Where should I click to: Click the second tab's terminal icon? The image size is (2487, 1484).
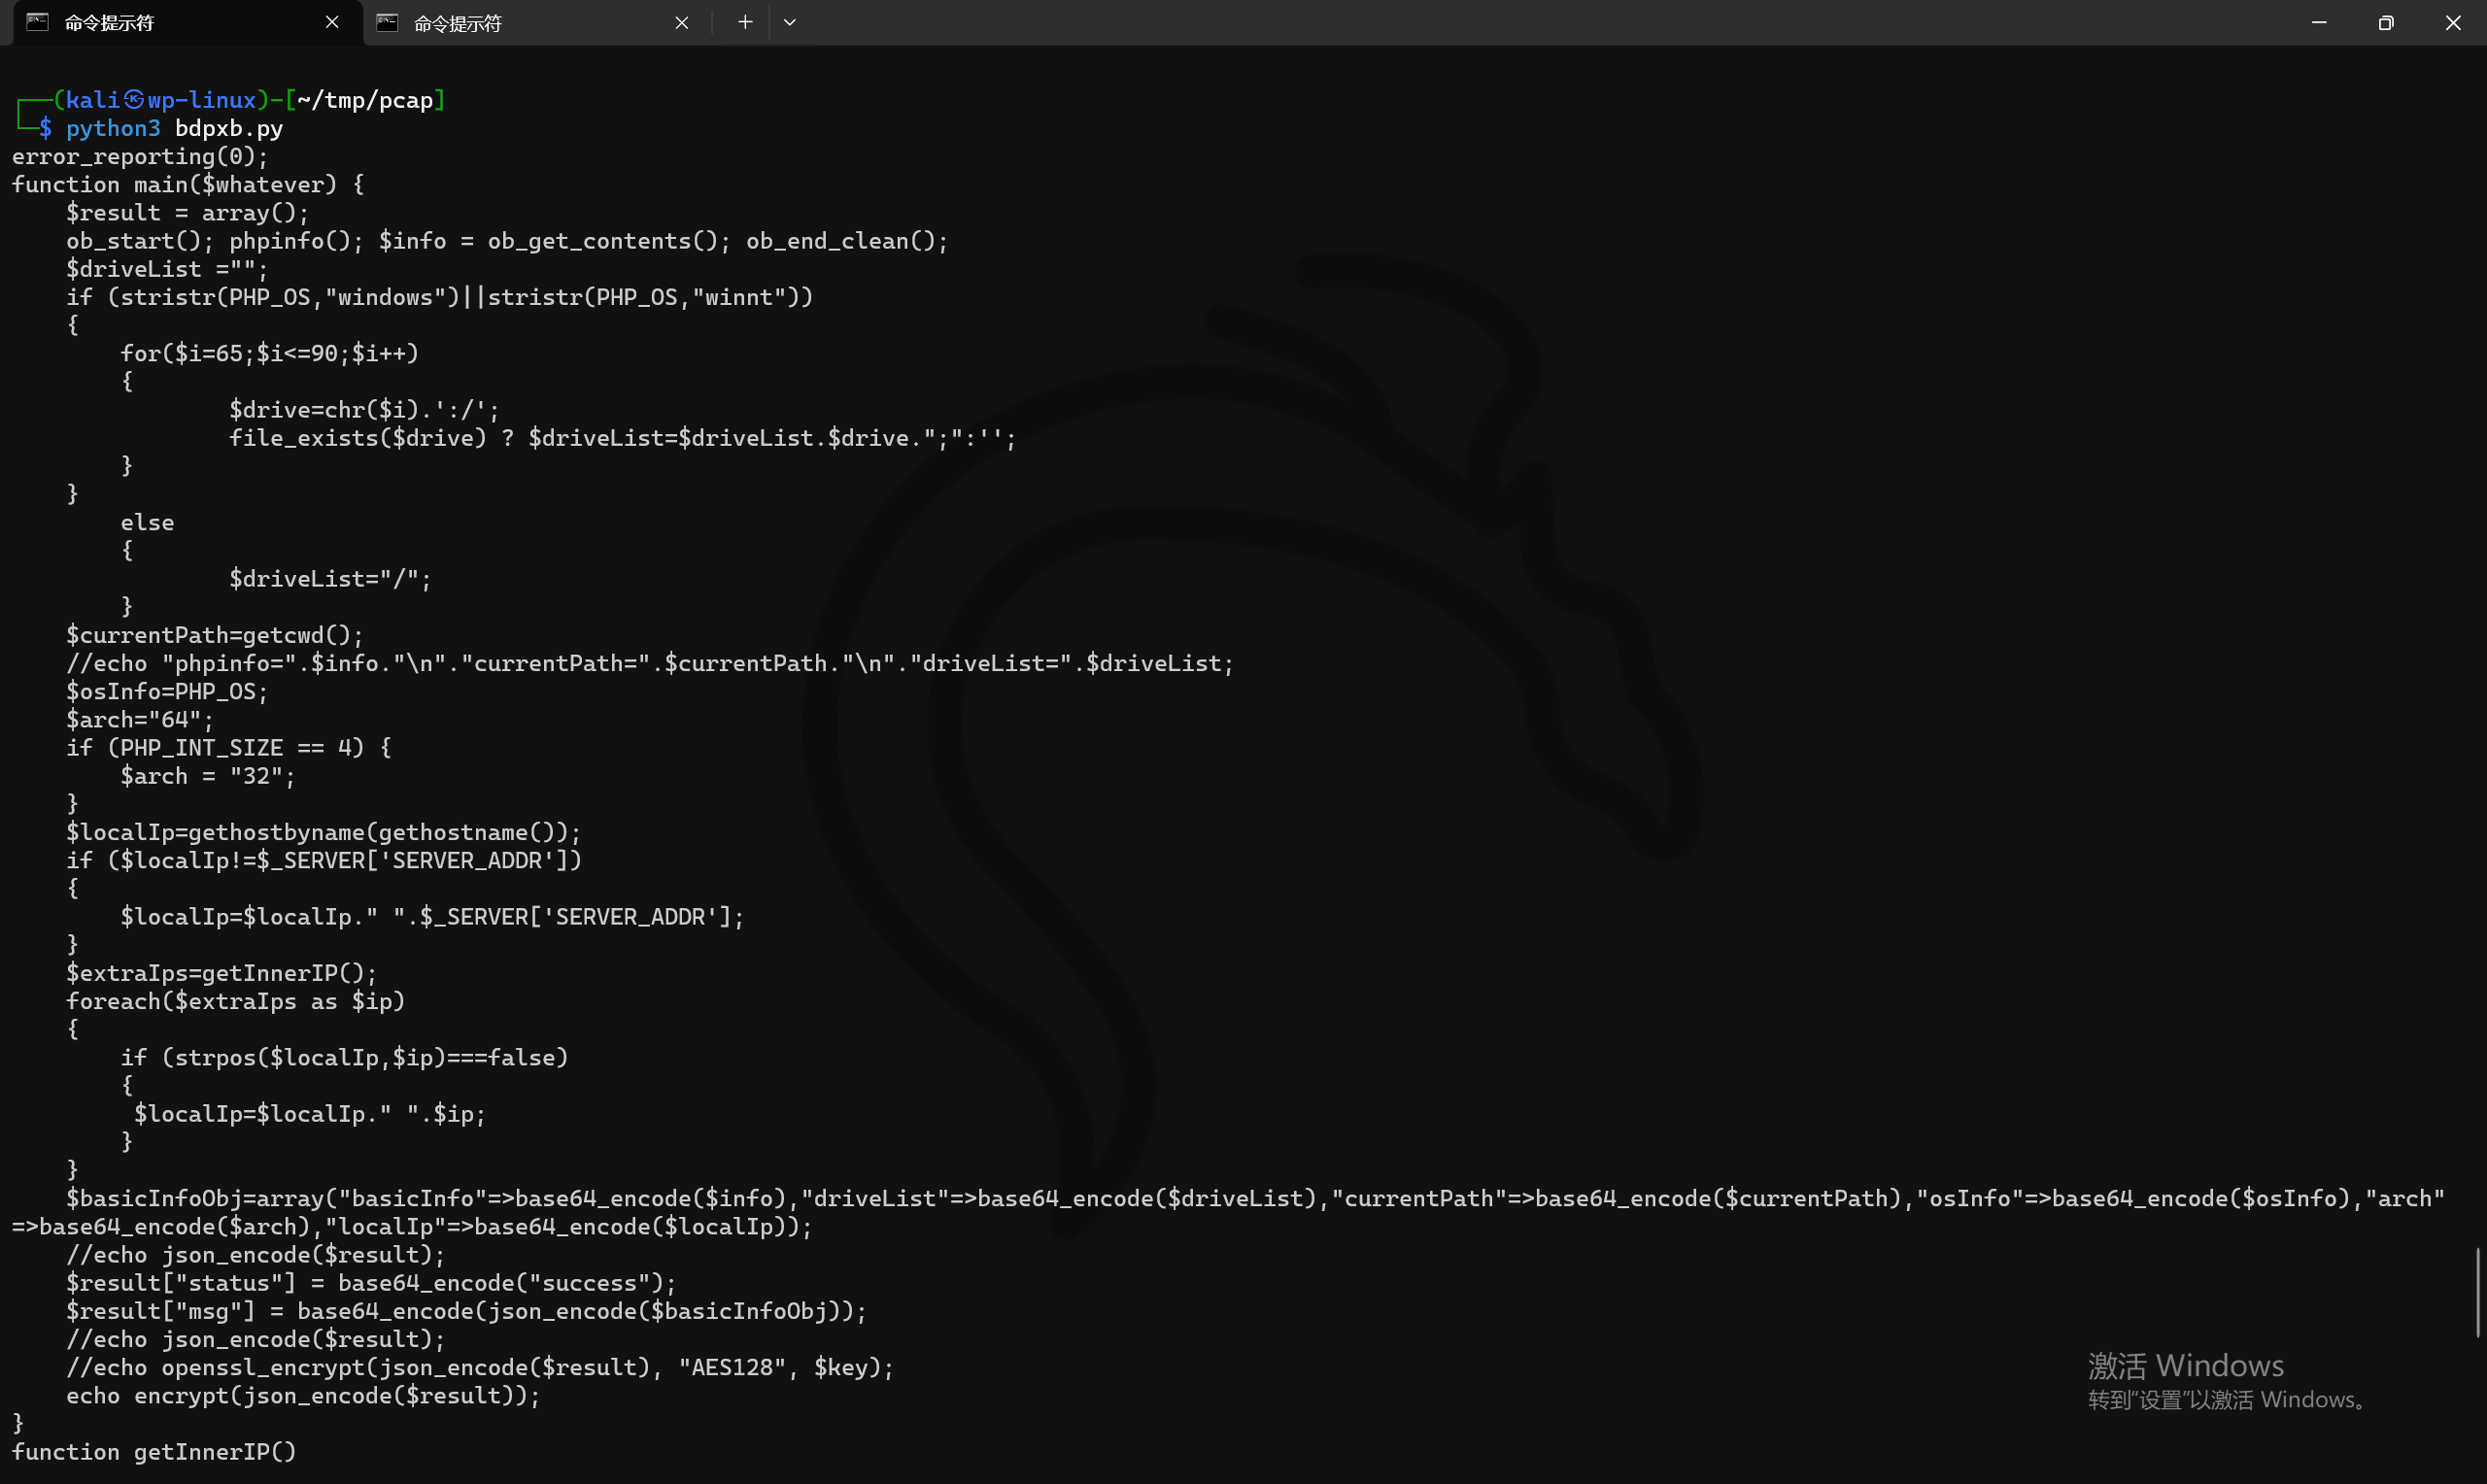tap(387, 22)
